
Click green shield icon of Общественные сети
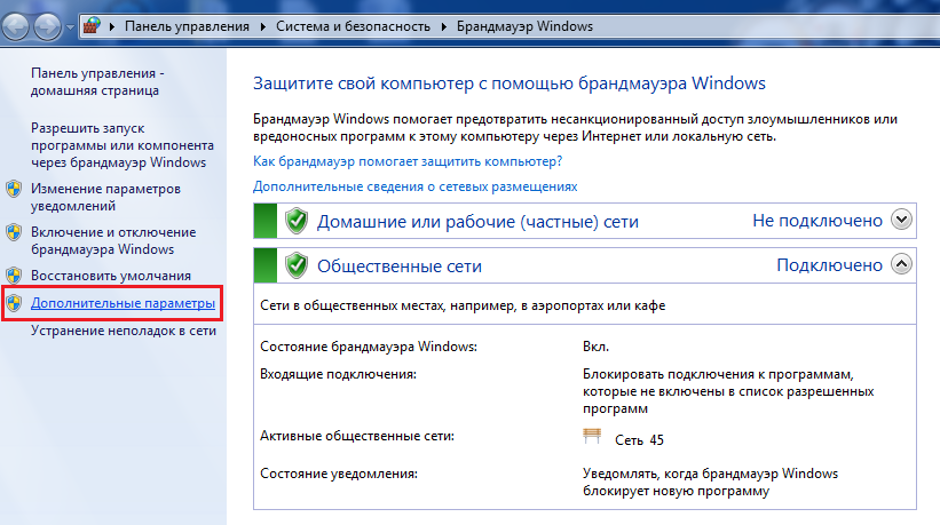pos(296,265)
